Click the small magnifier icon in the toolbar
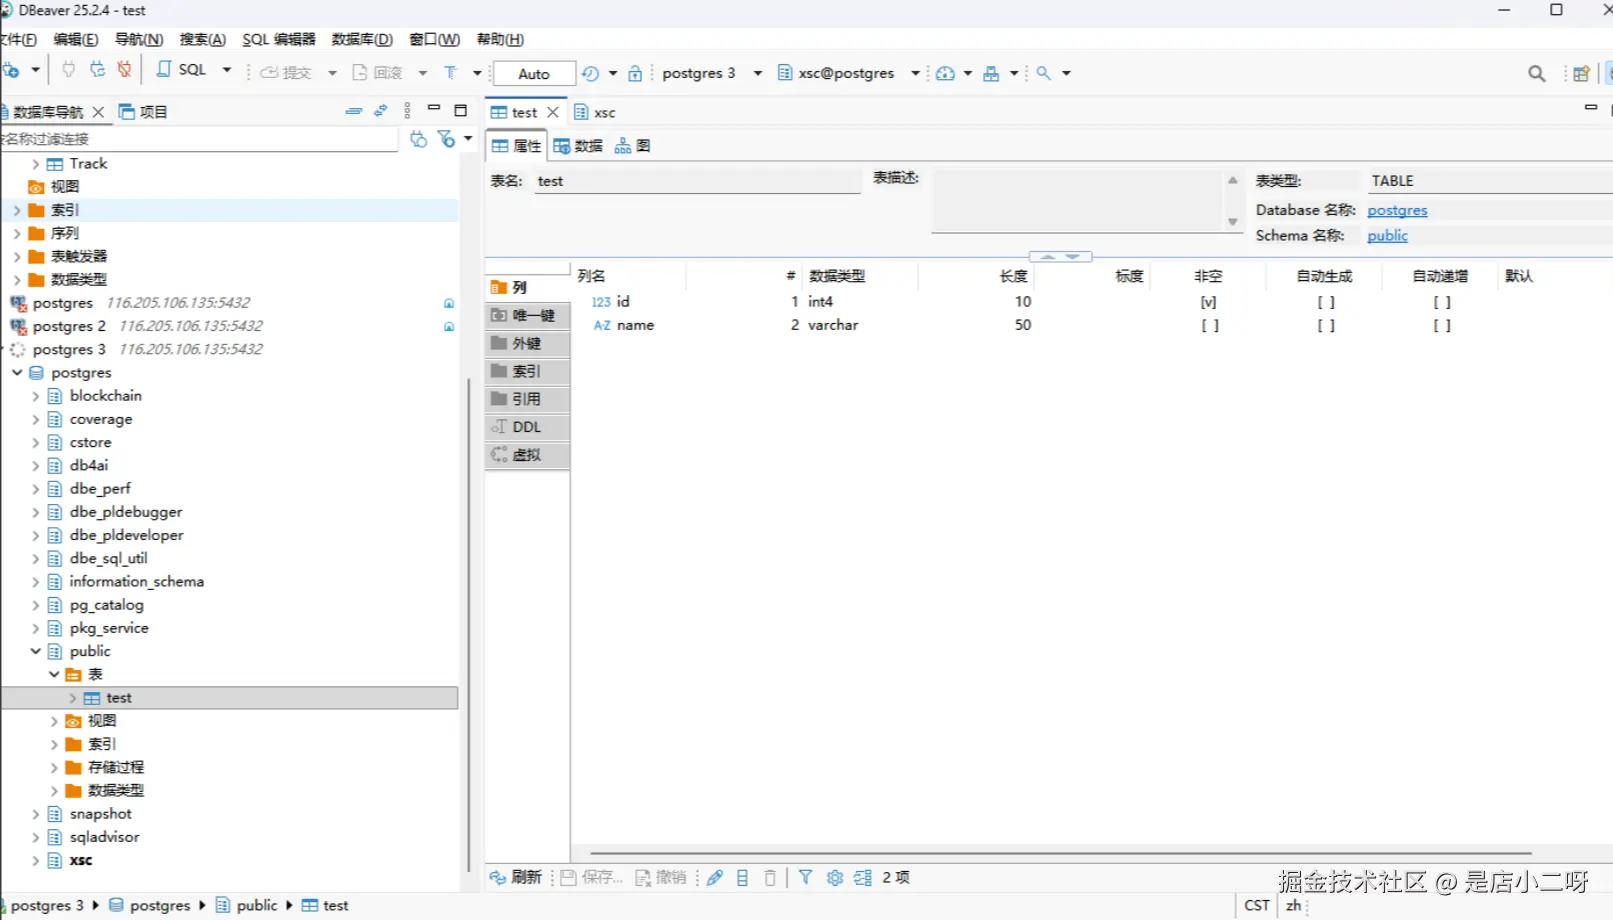The image size is (1613, 920). coord(1043,73)
